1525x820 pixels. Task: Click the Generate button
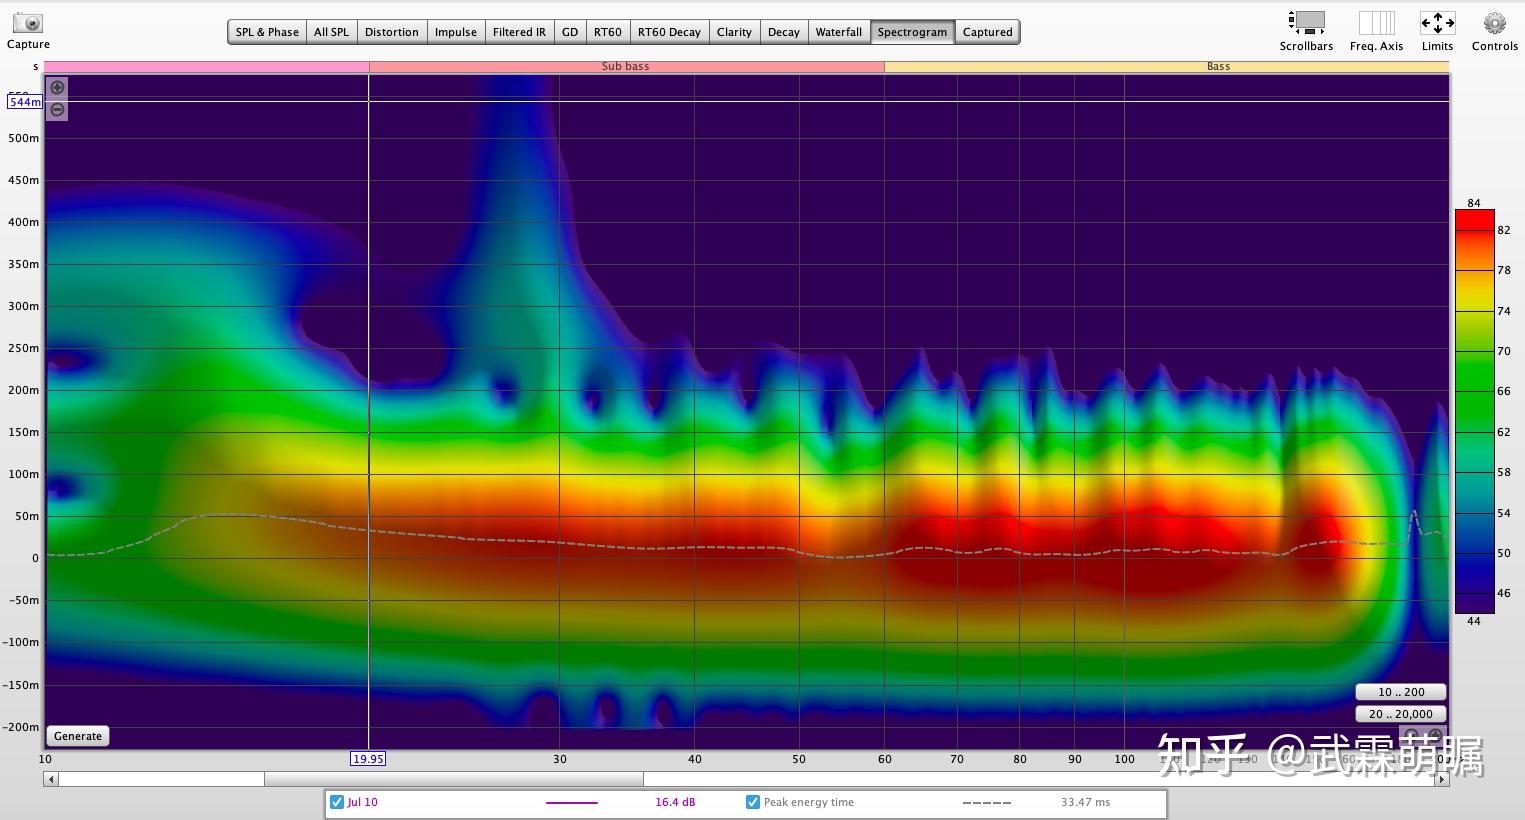[78, 736]
